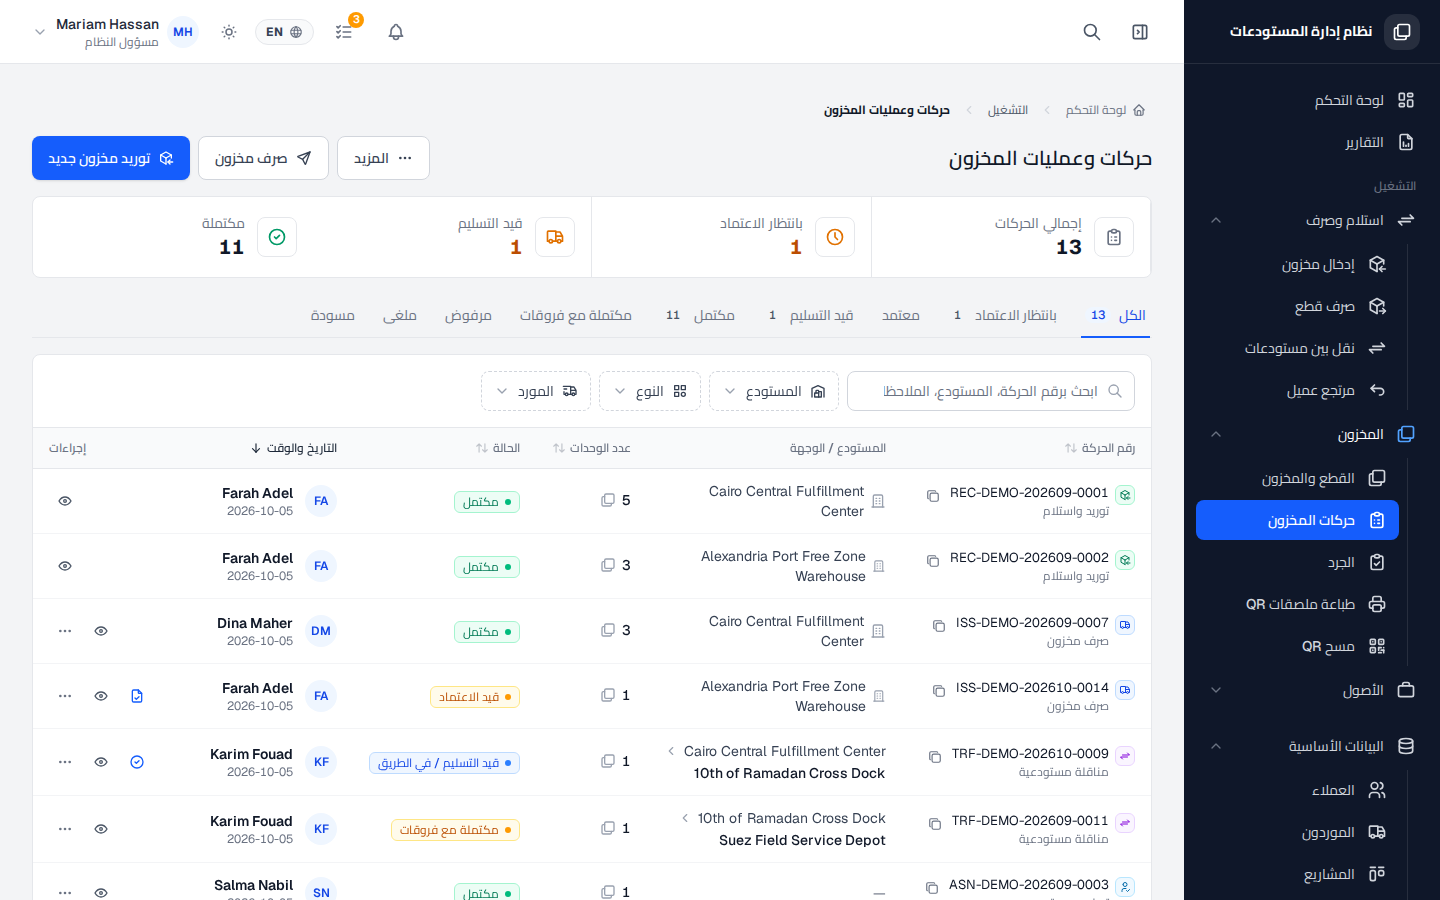Go to لوحة التحكم breadcrumb link
Screen dimensions: 1440x900
pyautogui.click(x=1105, y=110)
